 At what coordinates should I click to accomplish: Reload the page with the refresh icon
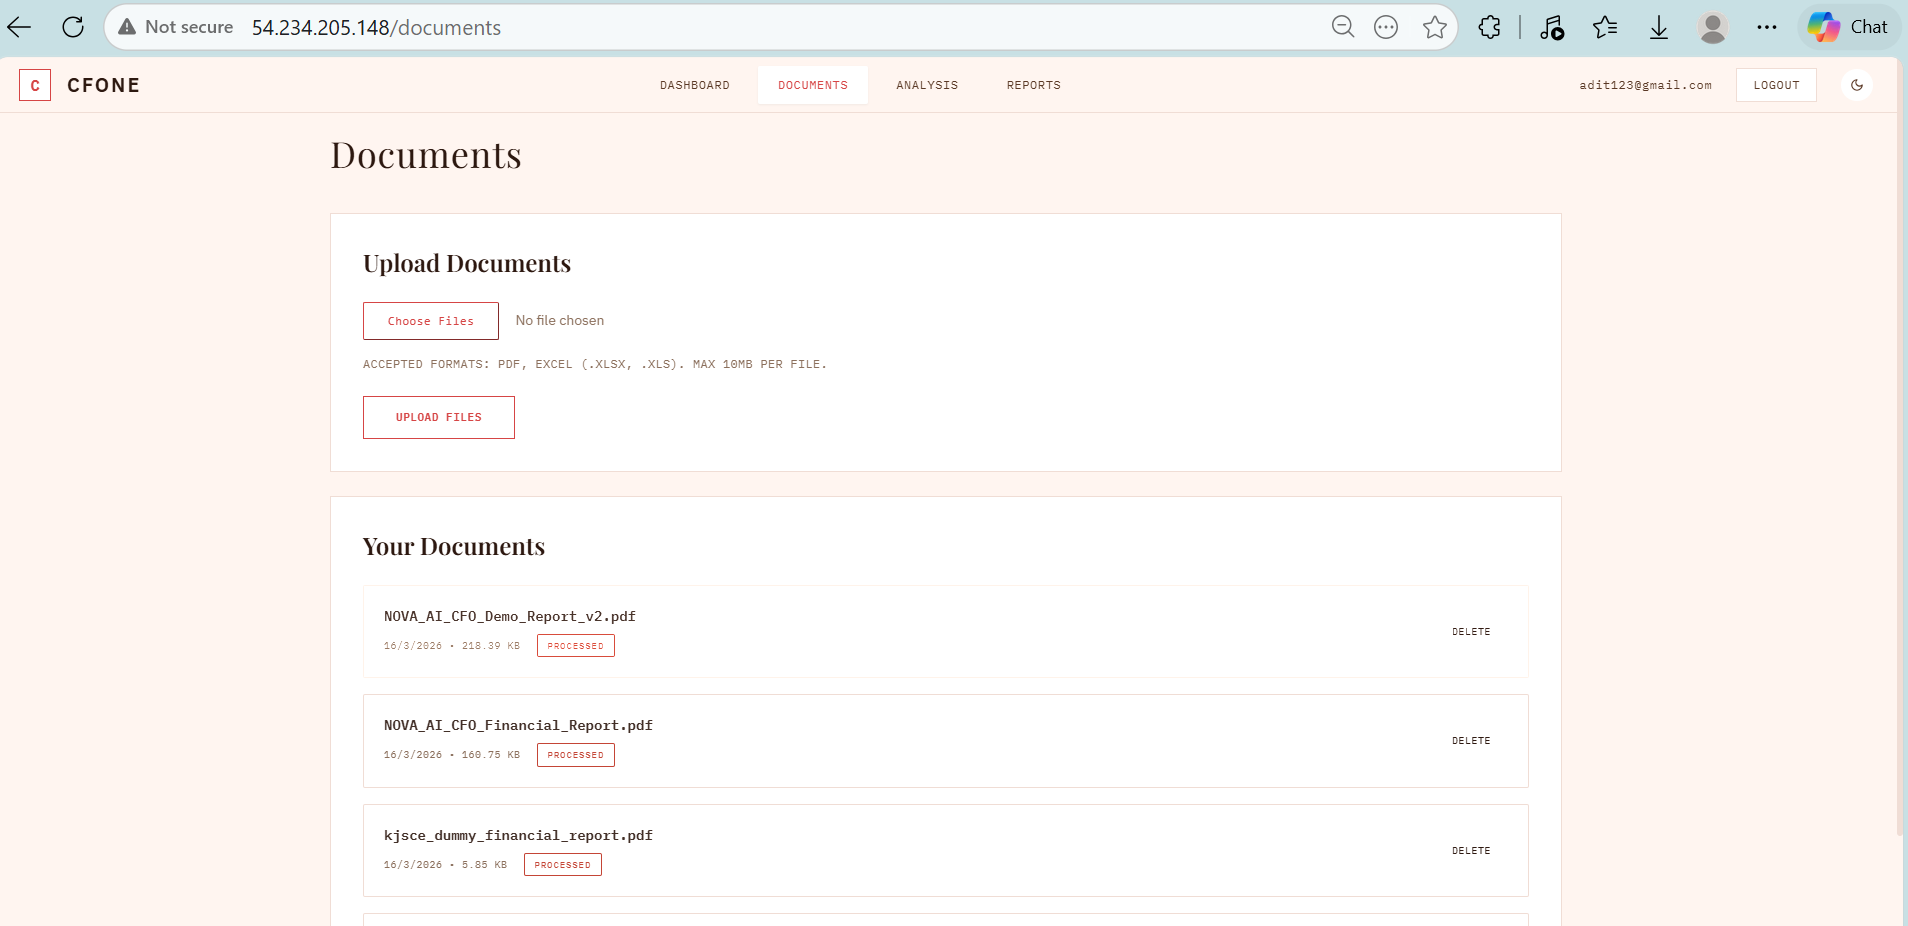[x=73, y=27]
